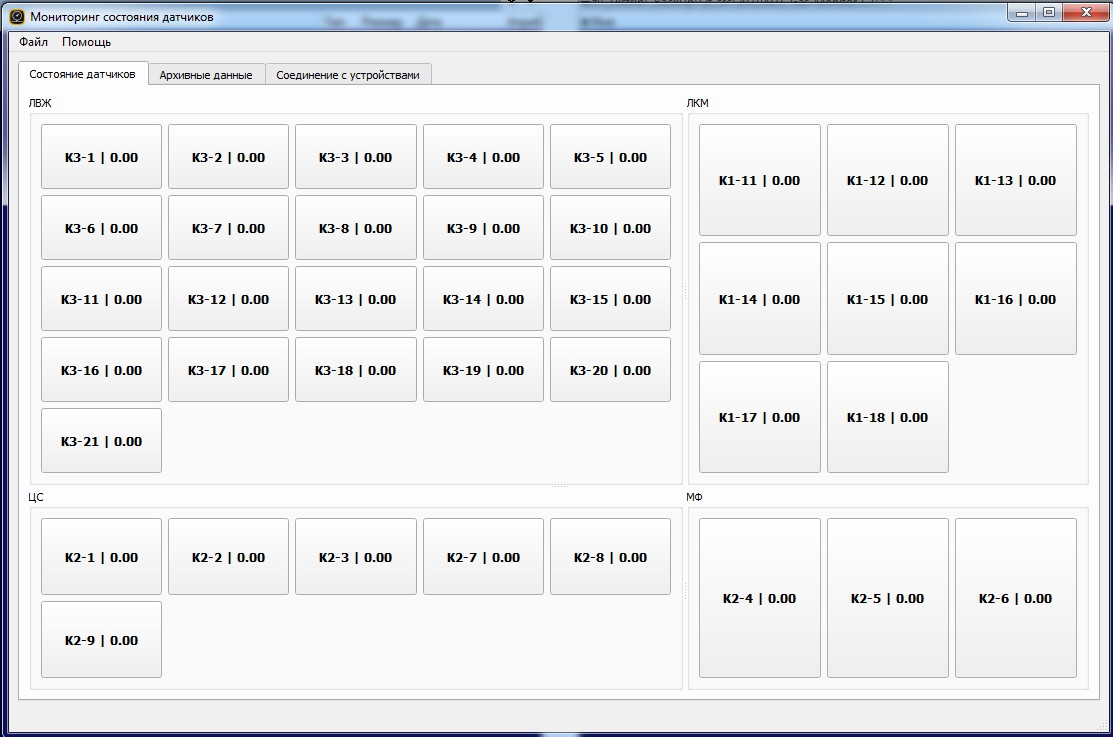Click sensor К3-16 in ЛВЖ group
The width and height of the screenshot is (1113, 737).
click(x=102, y=370)
